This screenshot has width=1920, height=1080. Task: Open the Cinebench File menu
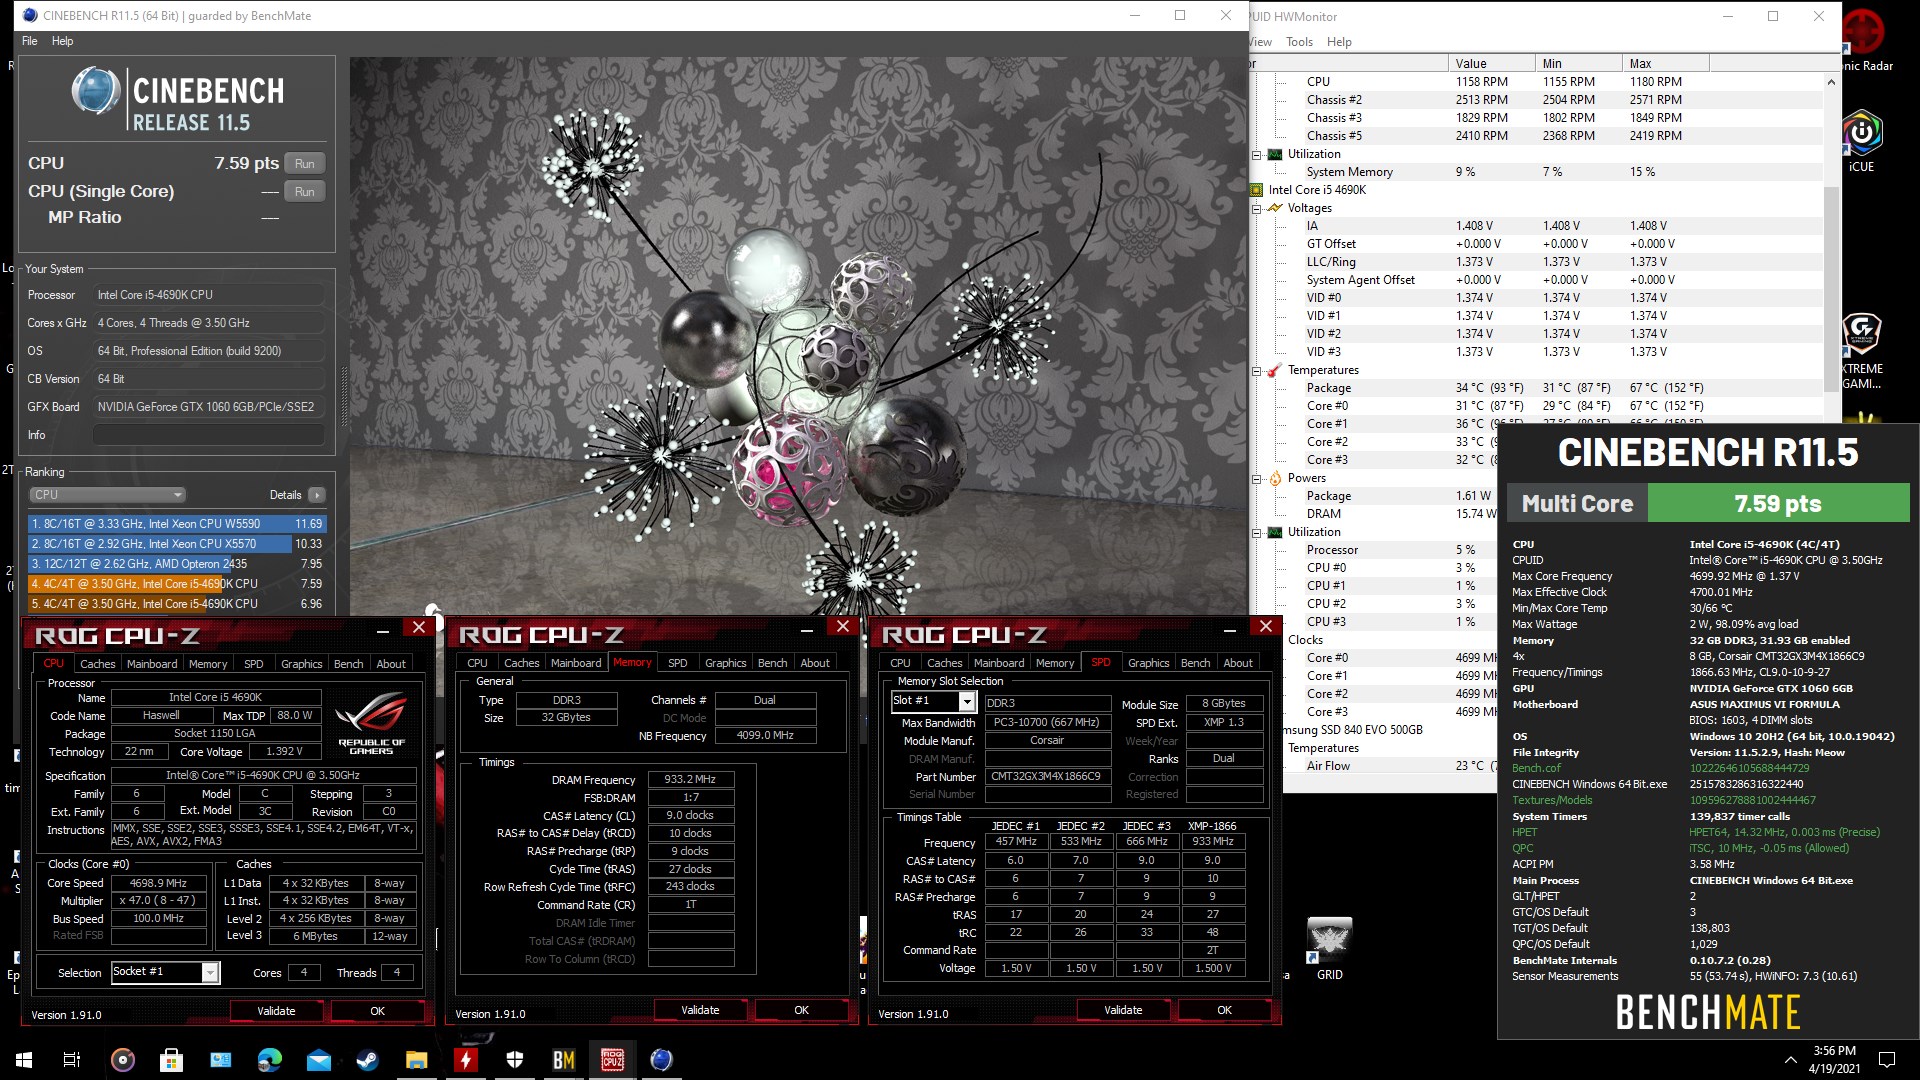(x=30, y=41)
